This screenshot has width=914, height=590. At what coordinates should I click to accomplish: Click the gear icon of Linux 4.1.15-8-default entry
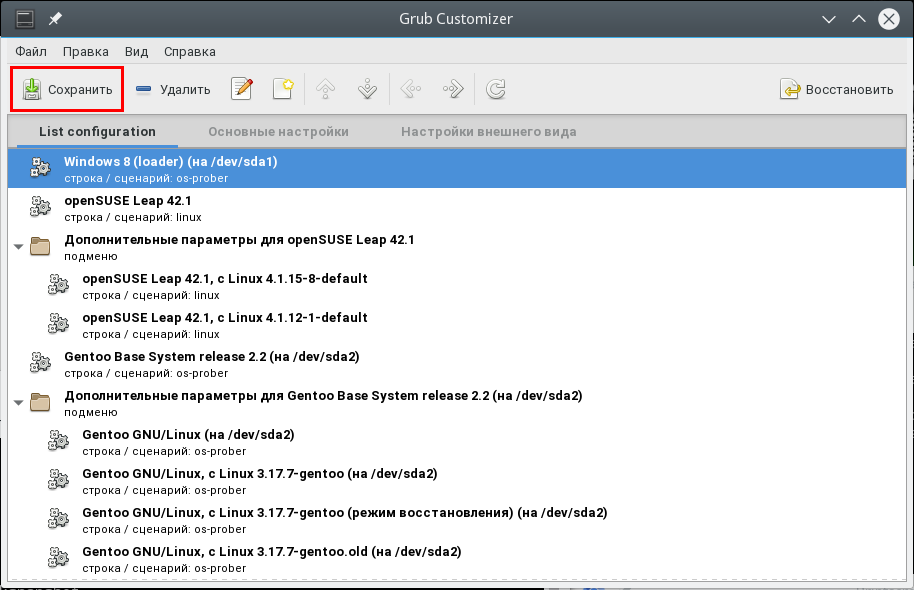click(58, 285)
